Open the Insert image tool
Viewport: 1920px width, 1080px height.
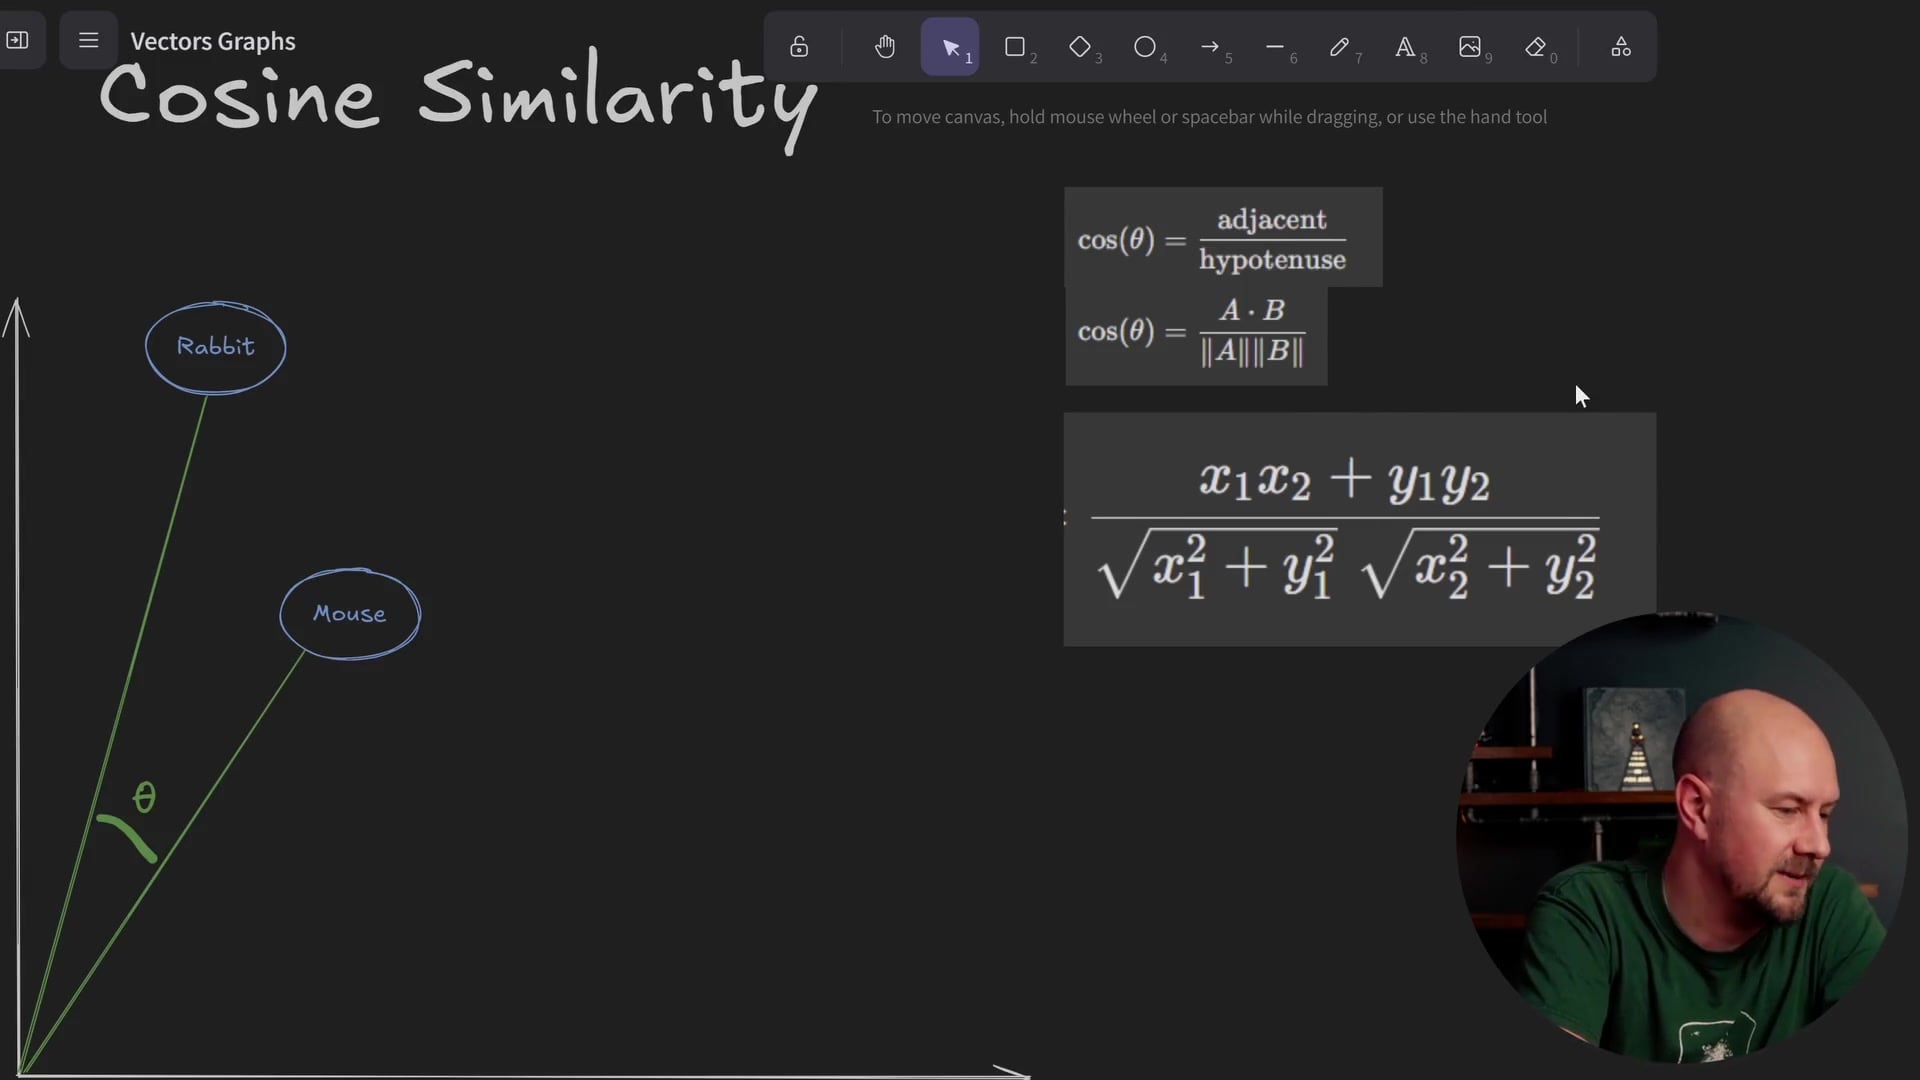pyautogui.click(x=1470, y=47)
